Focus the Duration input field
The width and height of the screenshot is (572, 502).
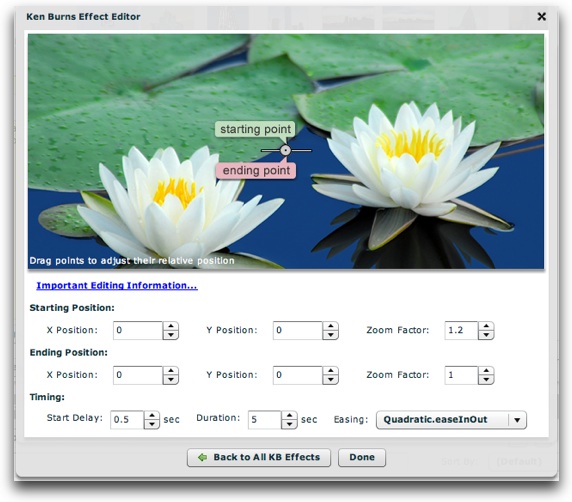265,420
